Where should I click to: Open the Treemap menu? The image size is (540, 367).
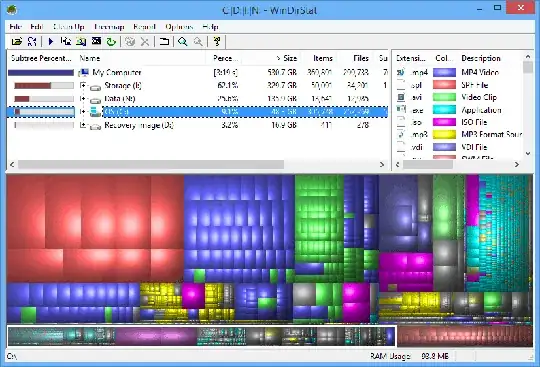109,27
